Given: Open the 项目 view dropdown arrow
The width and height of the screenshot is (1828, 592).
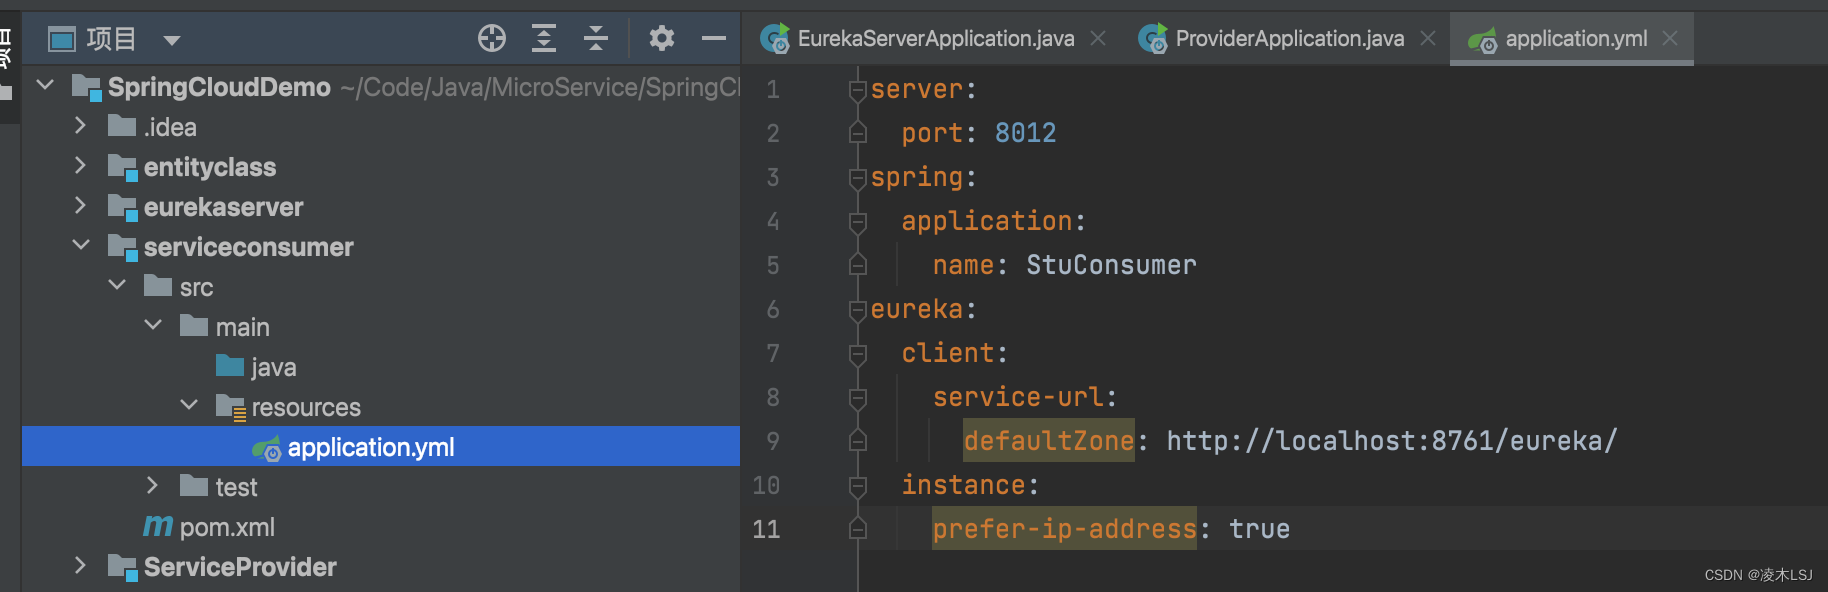Looking at the screenshot, I should pyautogui.click(x=172, y=41).
